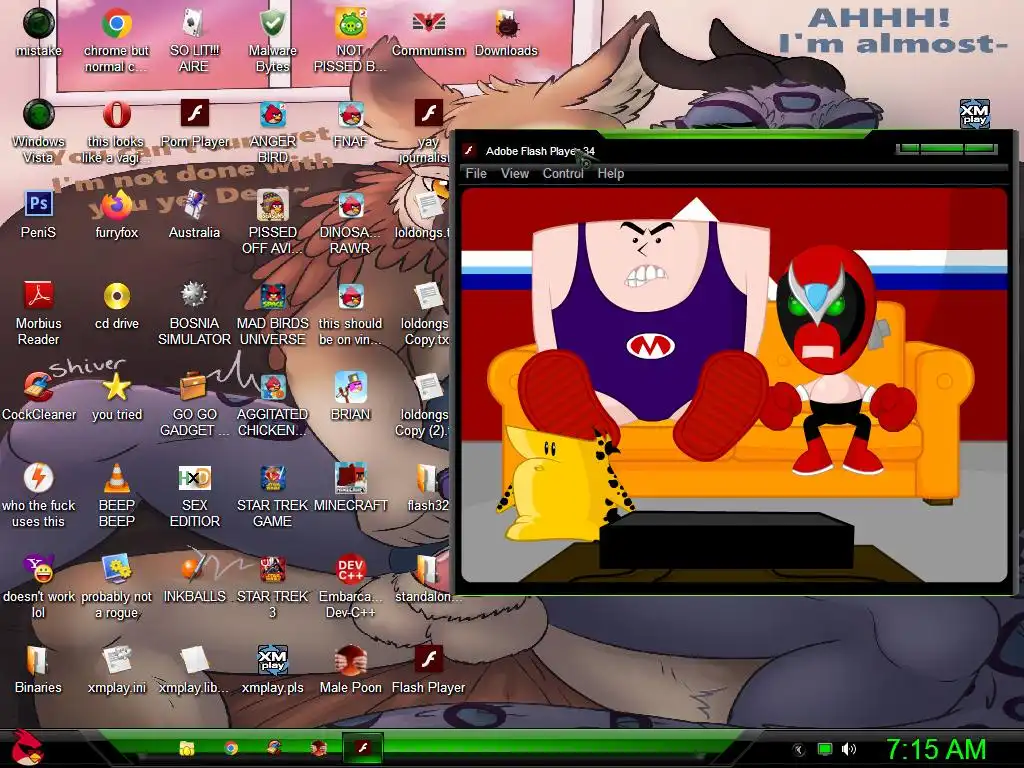Open the Flash Player desktop icon in bottom row
This screenshot has height=768, width=1024.
click(428, 669)
